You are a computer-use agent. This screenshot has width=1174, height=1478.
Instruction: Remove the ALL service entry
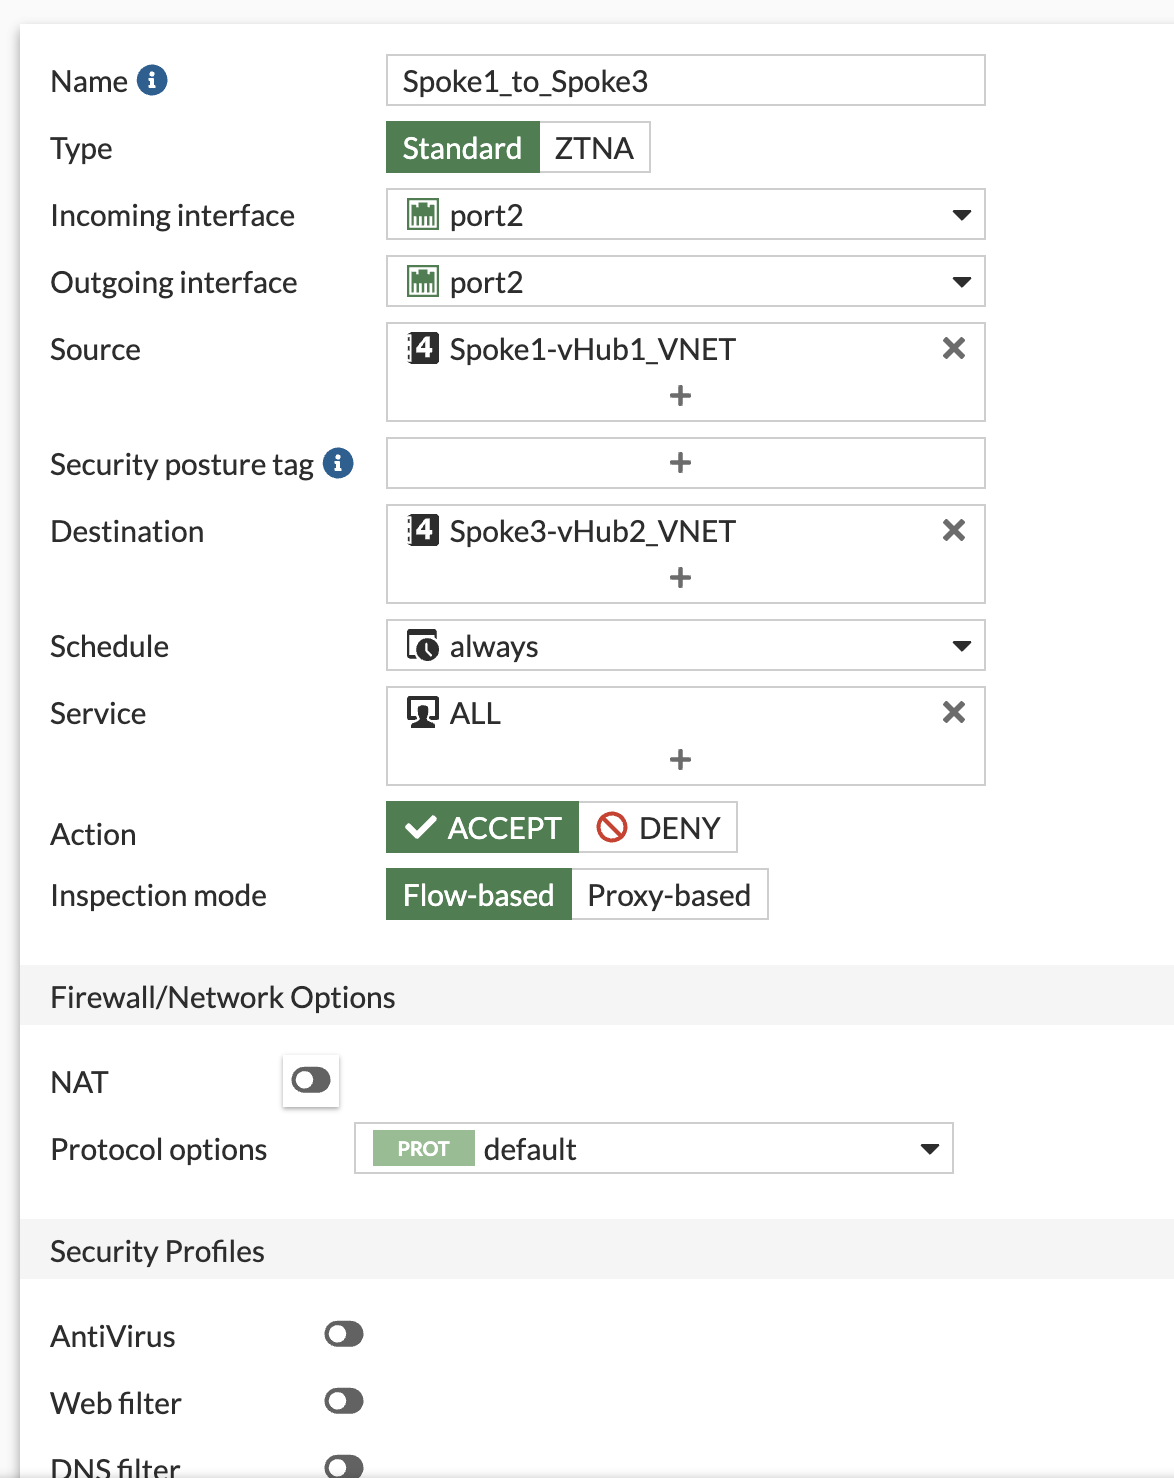[x=953, y=712]
